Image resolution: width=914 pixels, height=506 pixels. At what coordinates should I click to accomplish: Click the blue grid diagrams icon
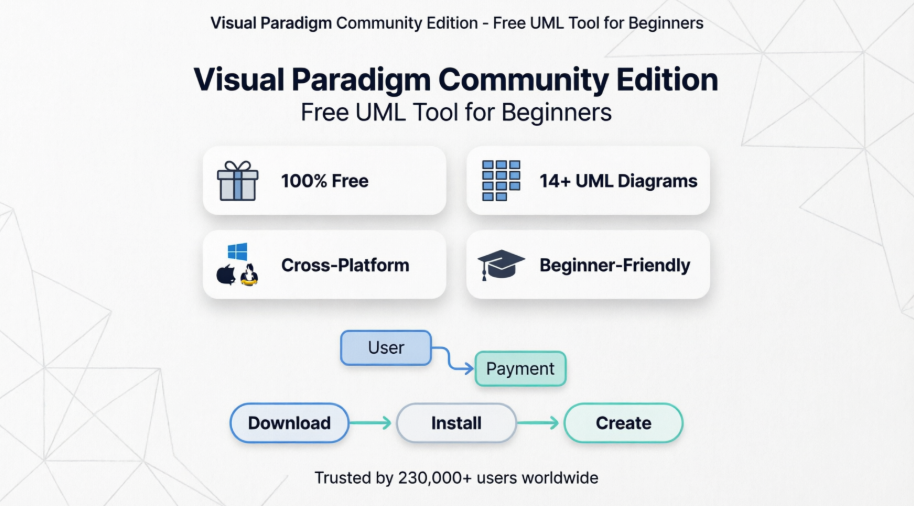501,181
